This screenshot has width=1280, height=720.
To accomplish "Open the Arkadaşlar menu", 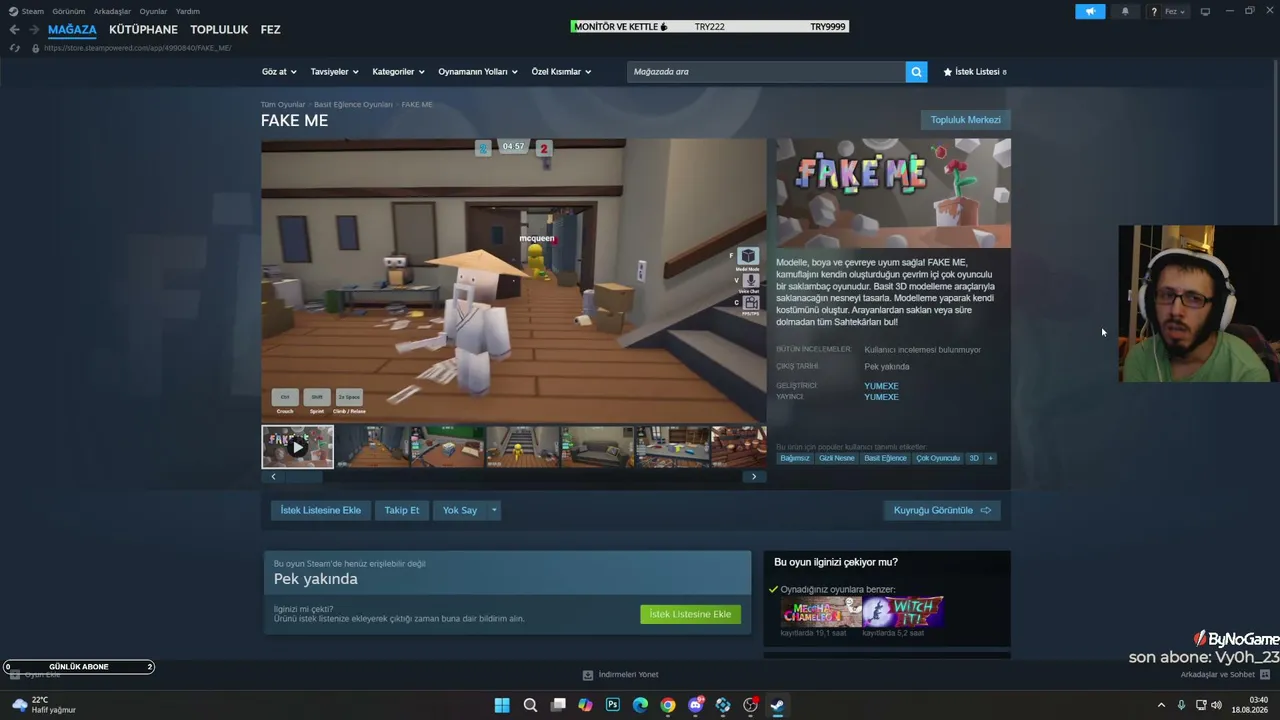I will (112, 11).
